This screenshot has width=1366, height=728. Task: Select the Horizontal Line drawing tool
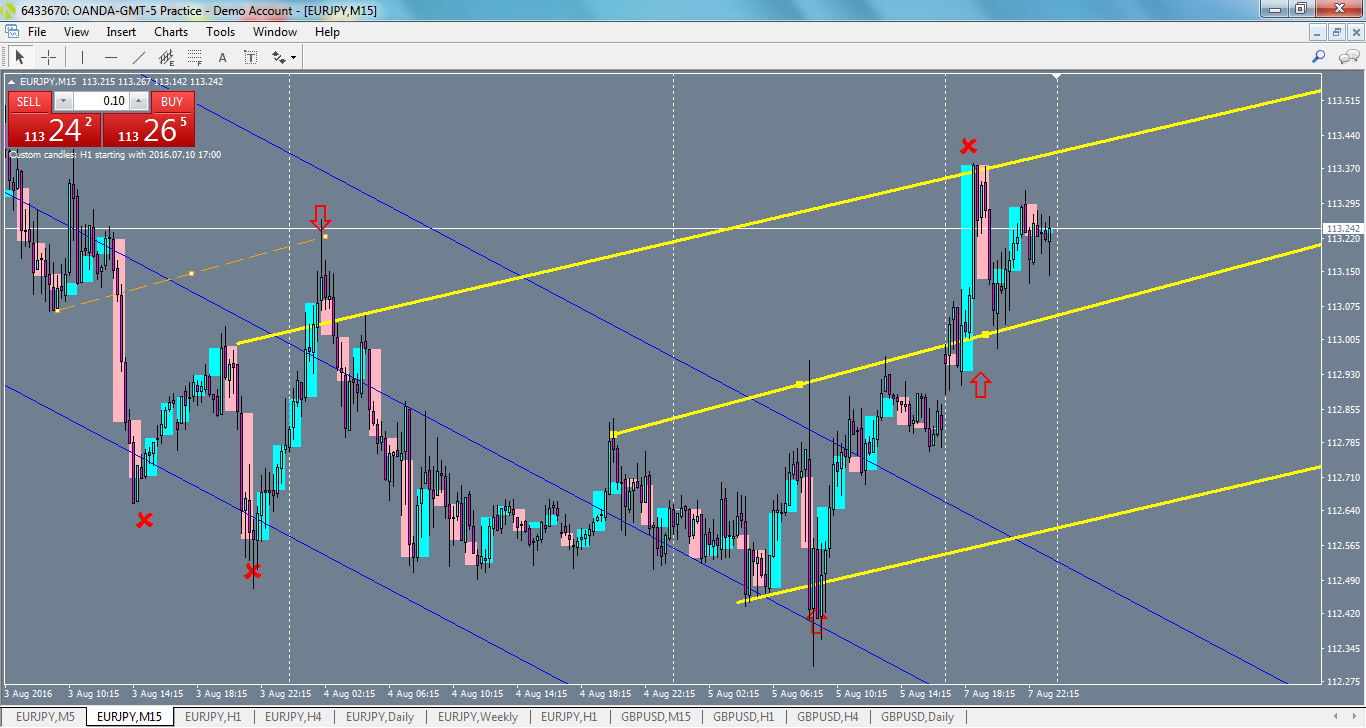coord(111,57)
